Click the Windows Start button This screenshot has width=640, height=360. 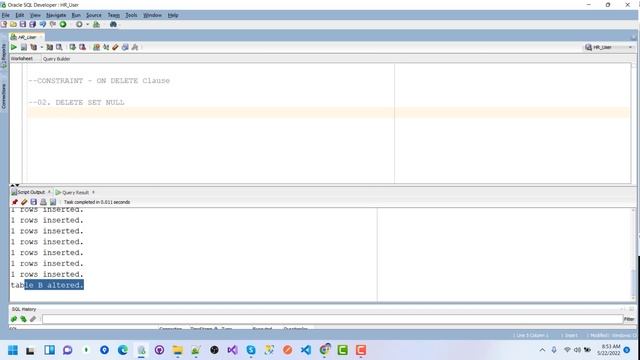(x=13, y=350)
